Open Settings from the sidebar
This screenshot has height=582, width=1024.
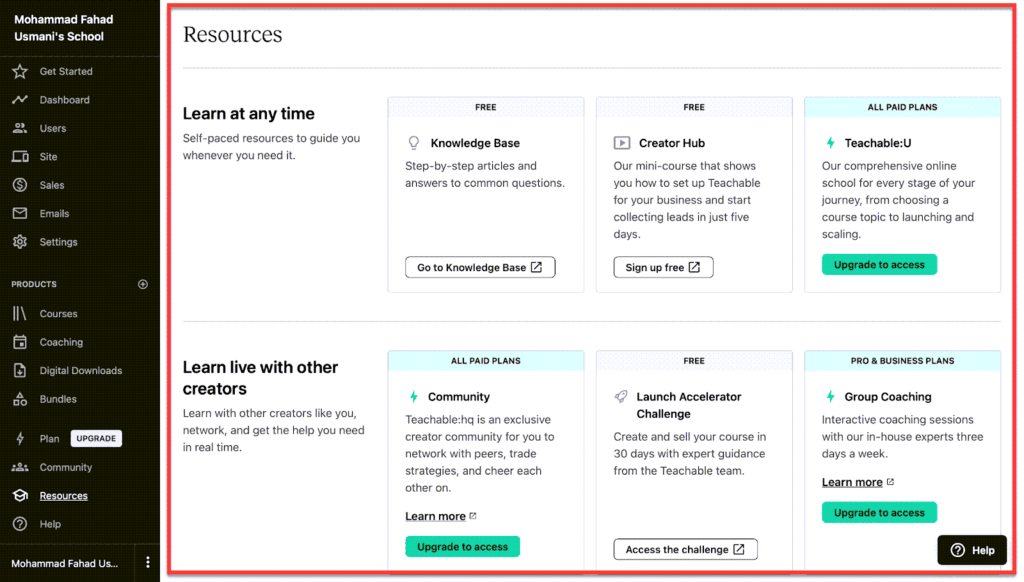pos(58,242)
